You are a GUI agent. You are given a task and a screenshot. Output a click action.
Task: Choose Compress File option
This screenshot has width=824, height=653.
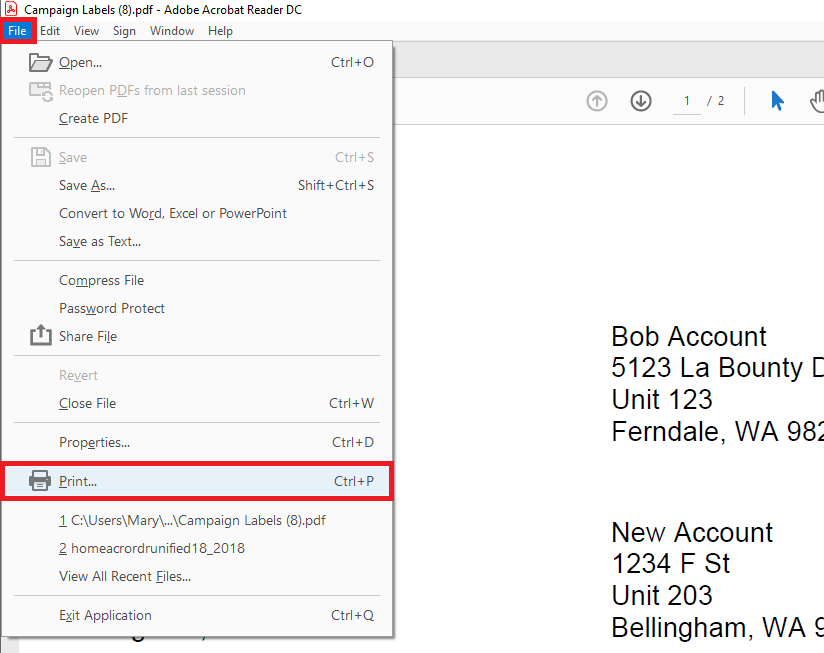click(x=101, y=280)
